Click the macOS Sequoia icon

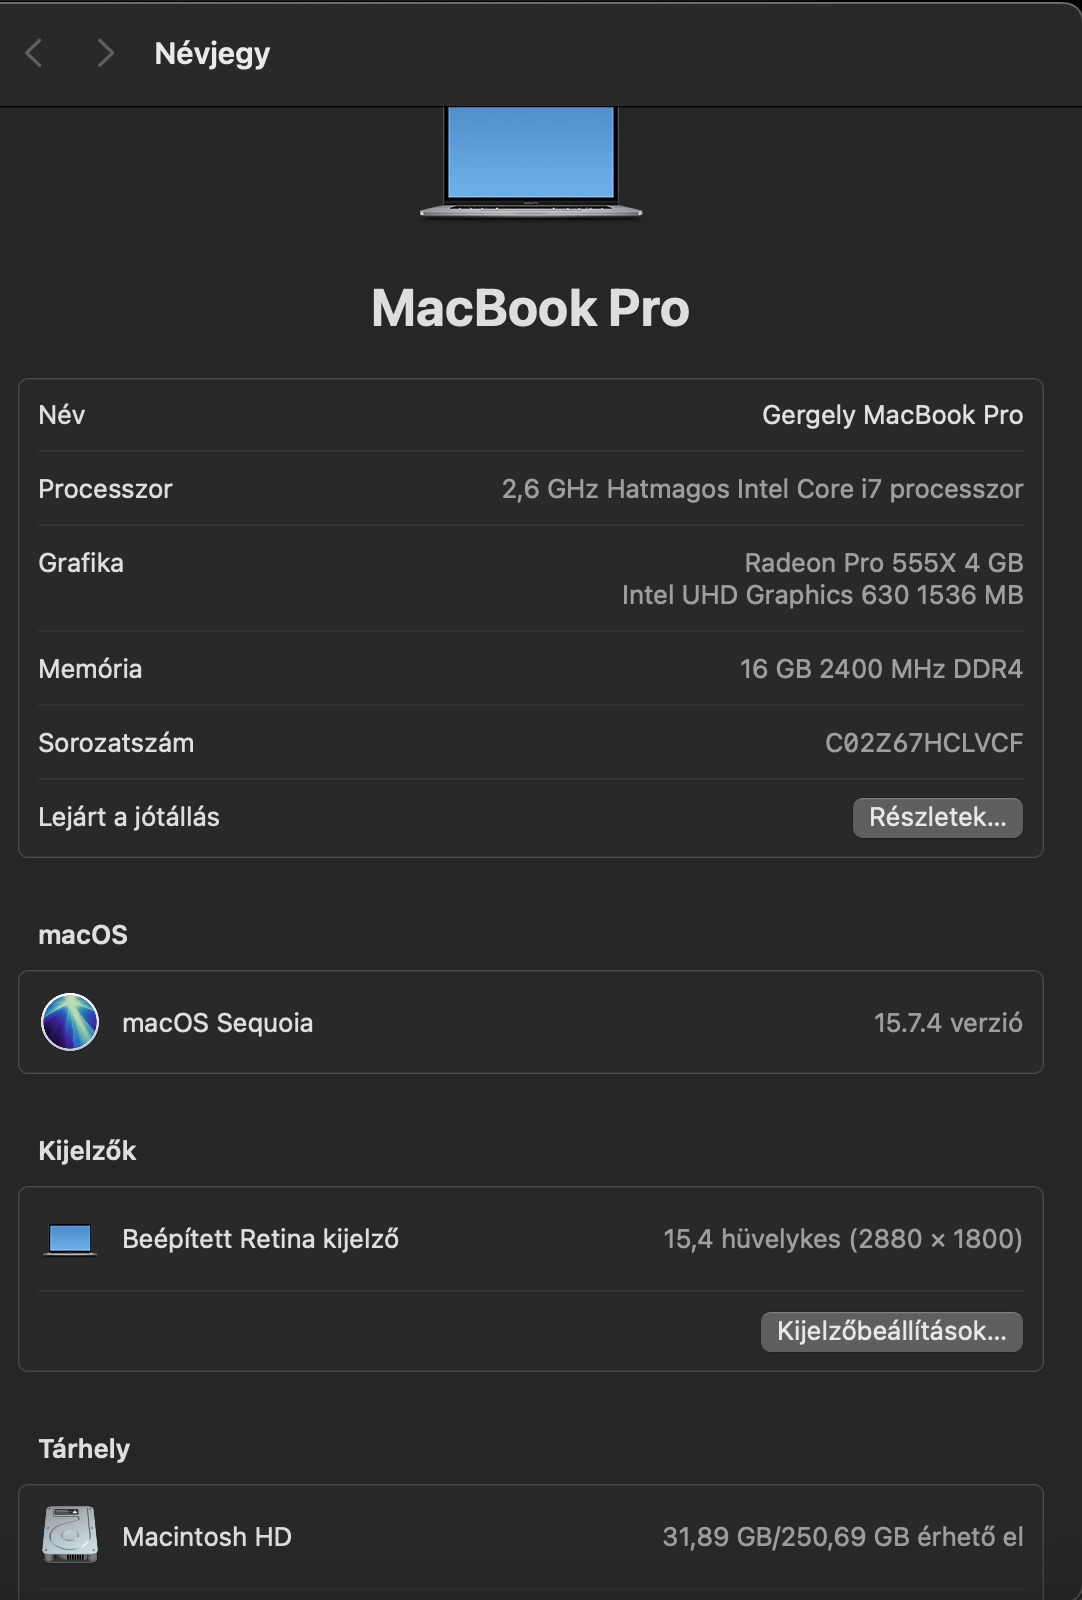click(70, 1022)
